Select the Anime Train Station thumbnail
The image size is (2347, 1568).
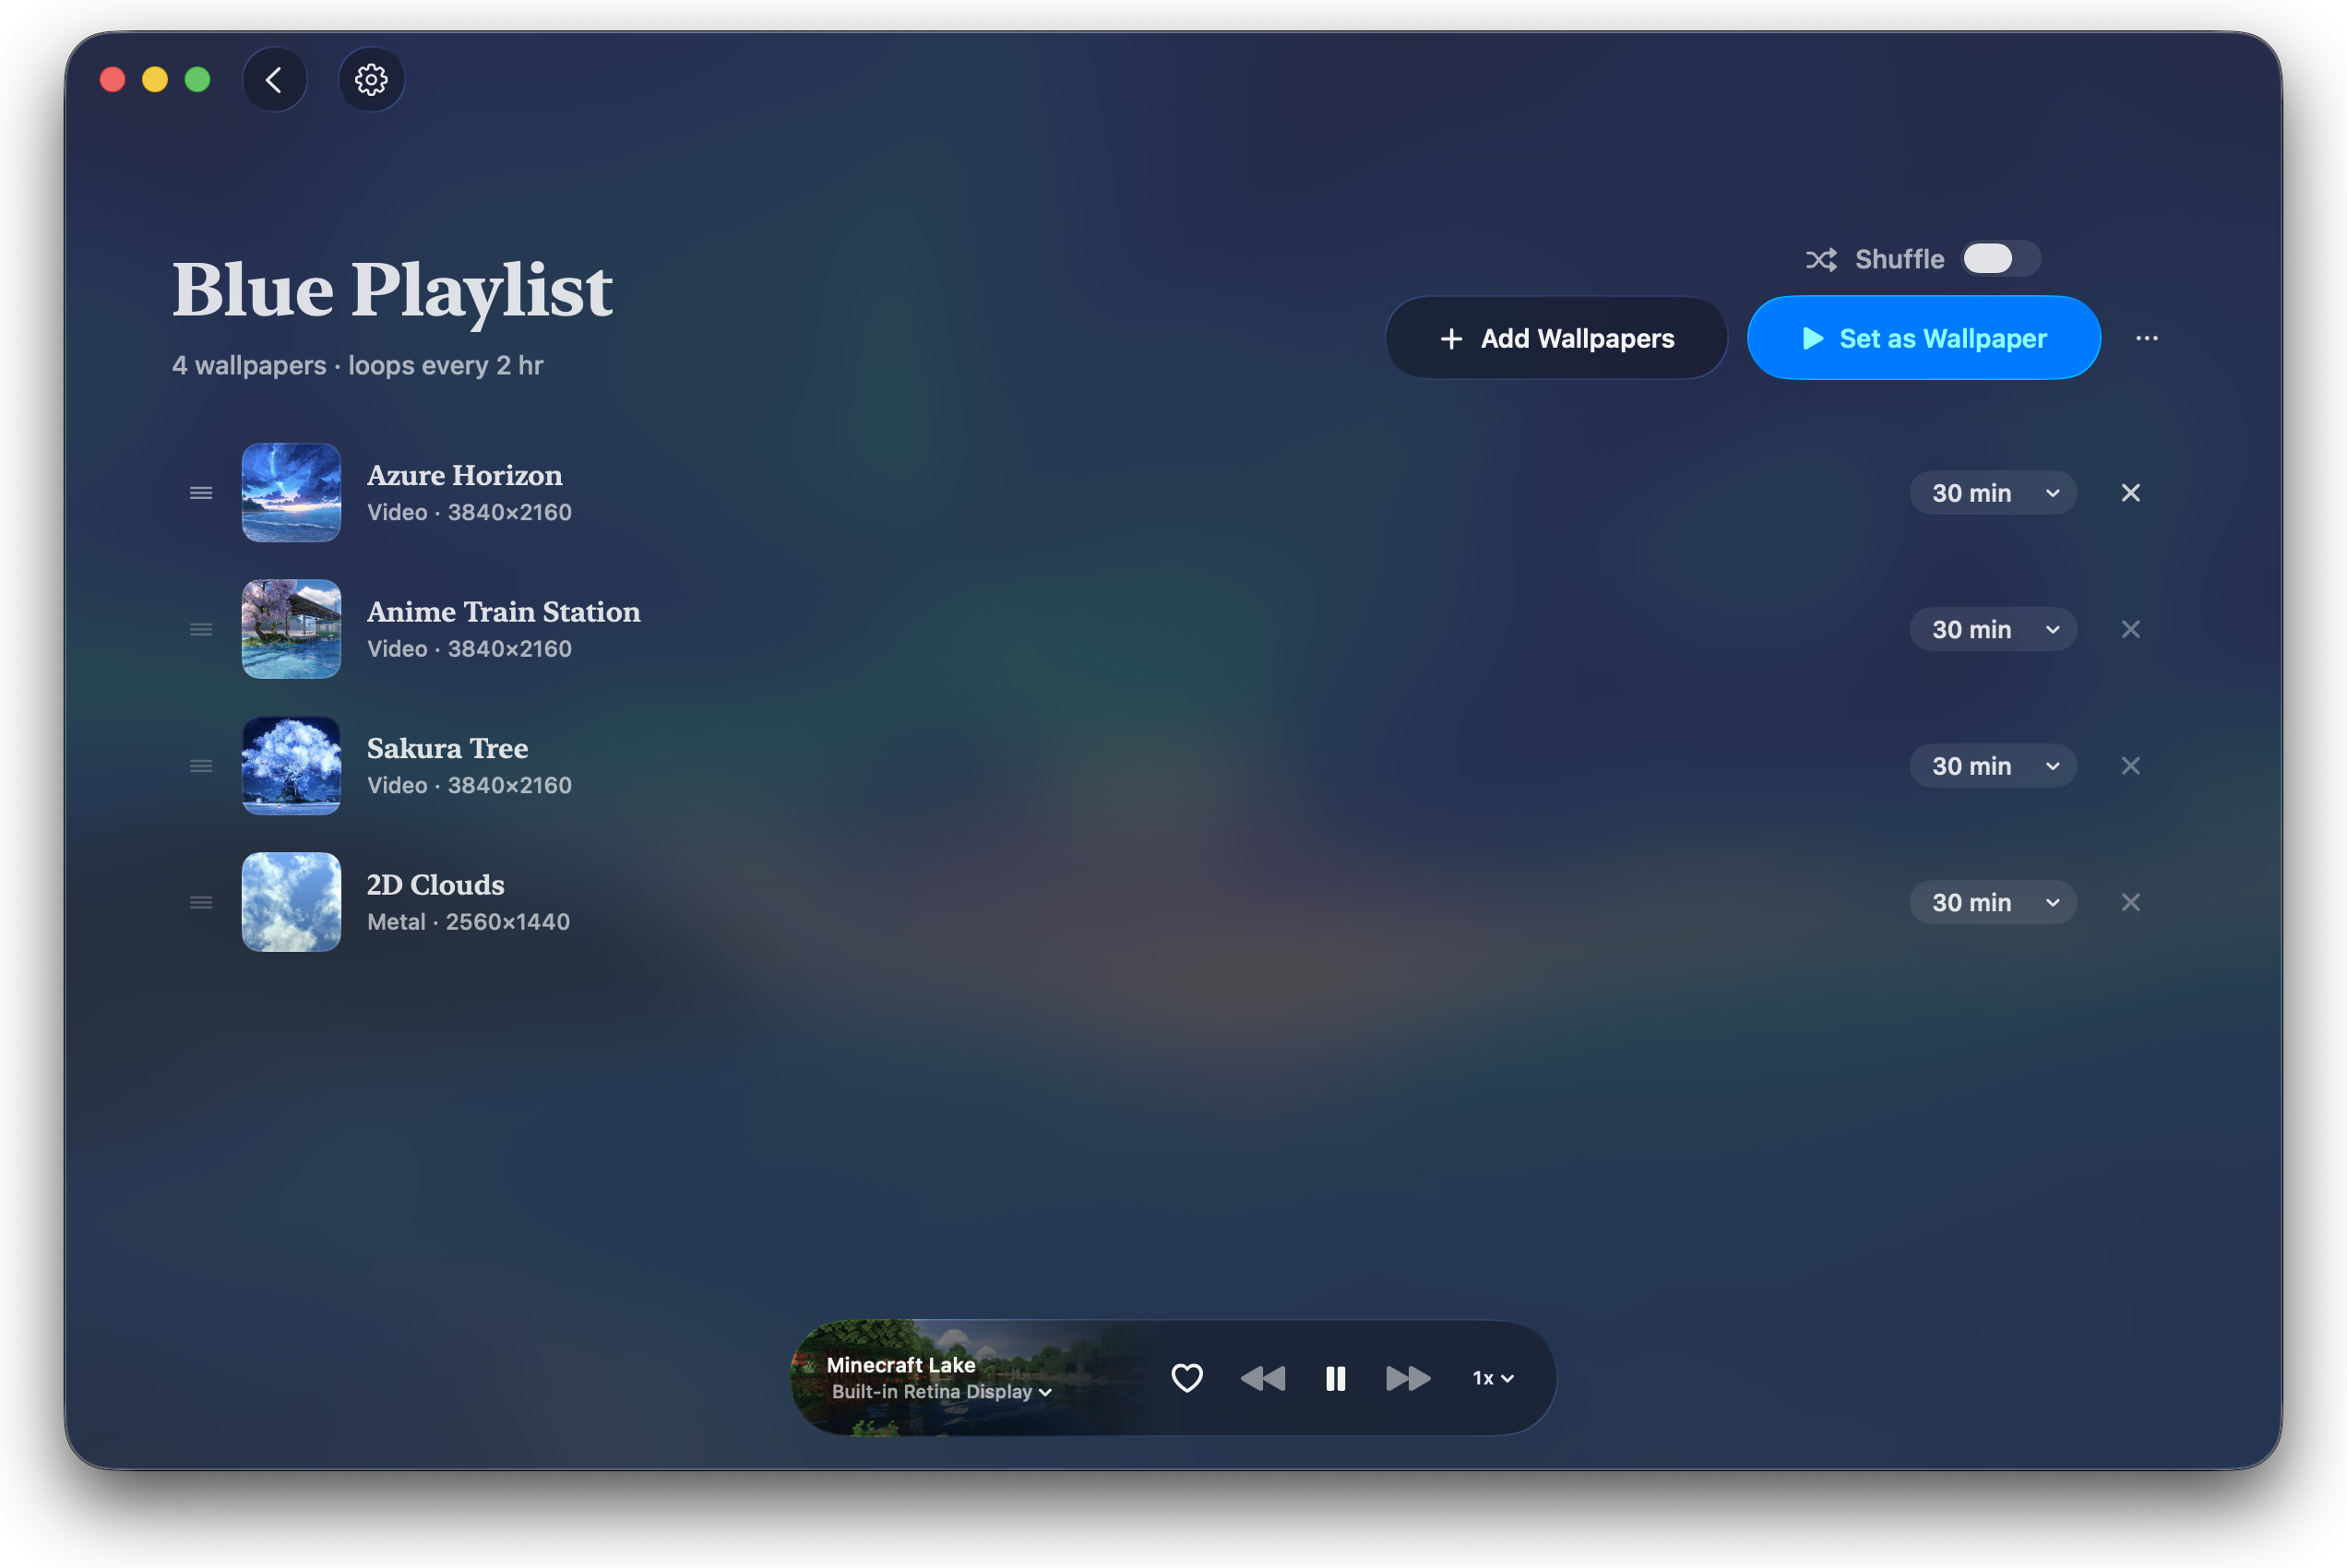(291, 629)
